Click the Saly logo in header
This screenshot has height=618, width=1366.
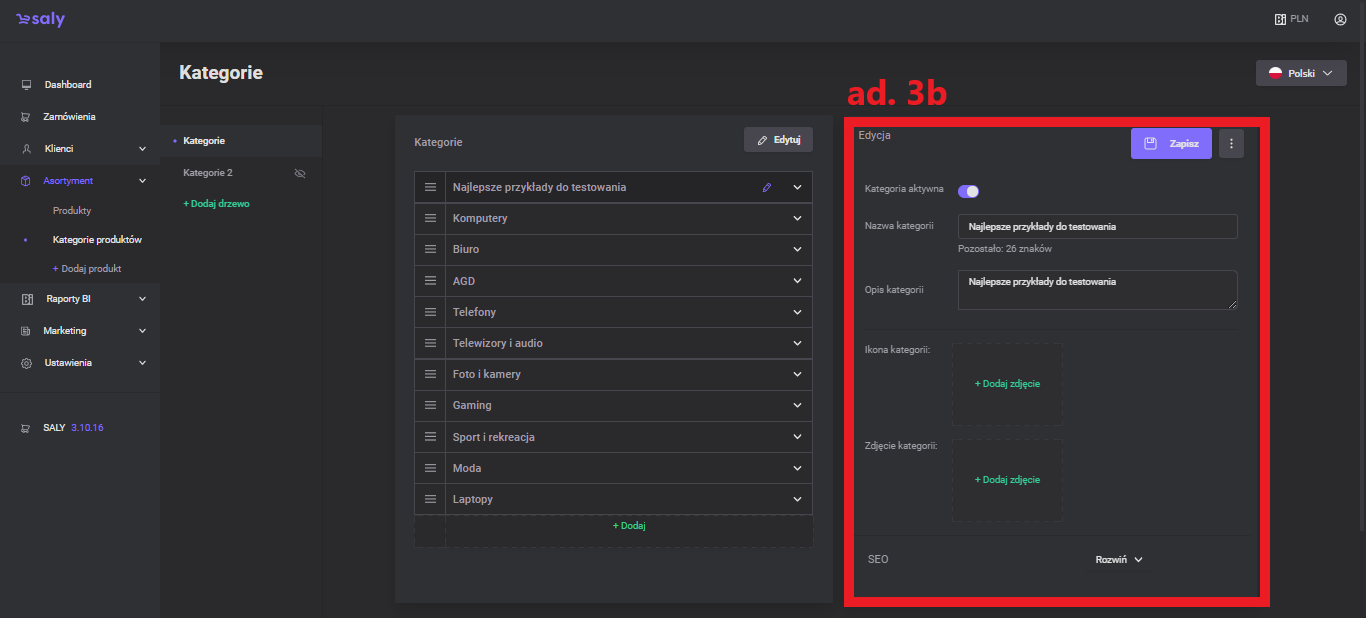(40, 20)
